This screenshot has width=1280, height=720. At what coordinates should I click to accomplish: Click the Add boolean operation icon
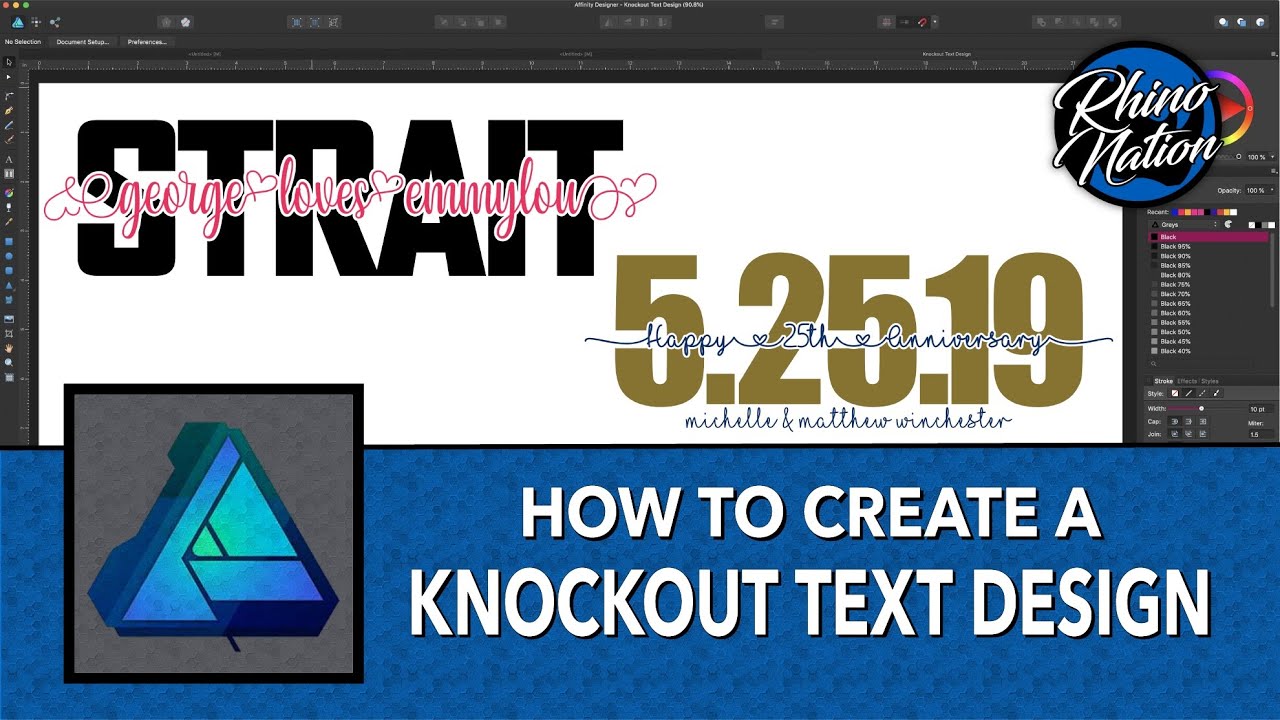coord(1041,21)
